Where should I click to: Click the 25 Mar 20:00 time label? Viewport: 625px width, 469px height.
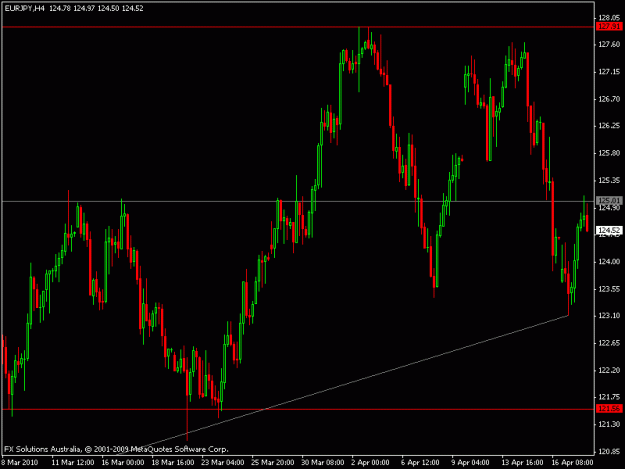[273, 462]
